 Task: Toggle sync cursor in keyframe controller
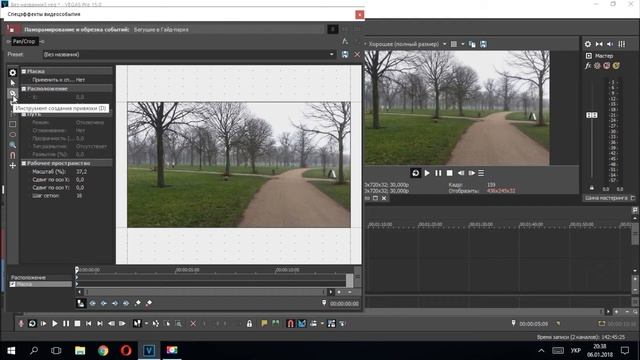pos(81,303)
